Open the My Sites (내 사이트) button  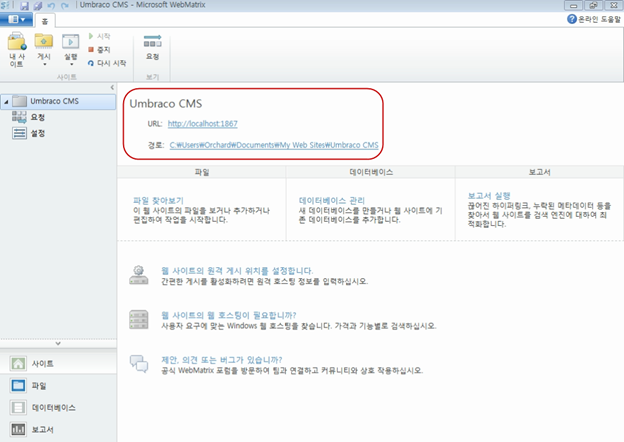pos(17,50)
